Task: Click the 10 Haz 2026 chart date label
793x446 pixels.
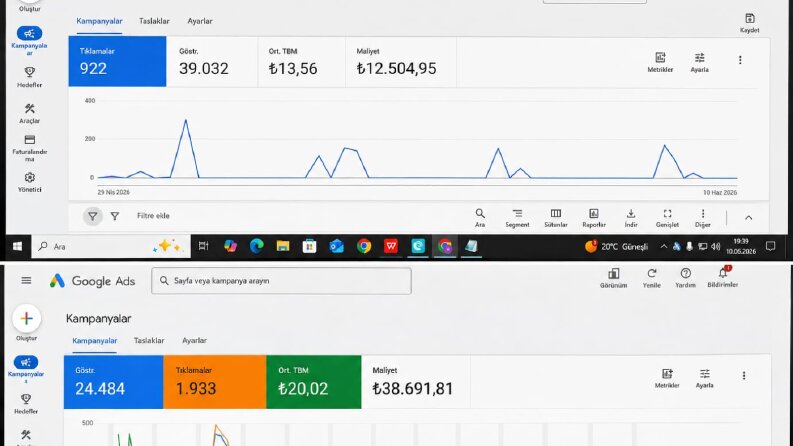Action: click(x=720, y=193)
